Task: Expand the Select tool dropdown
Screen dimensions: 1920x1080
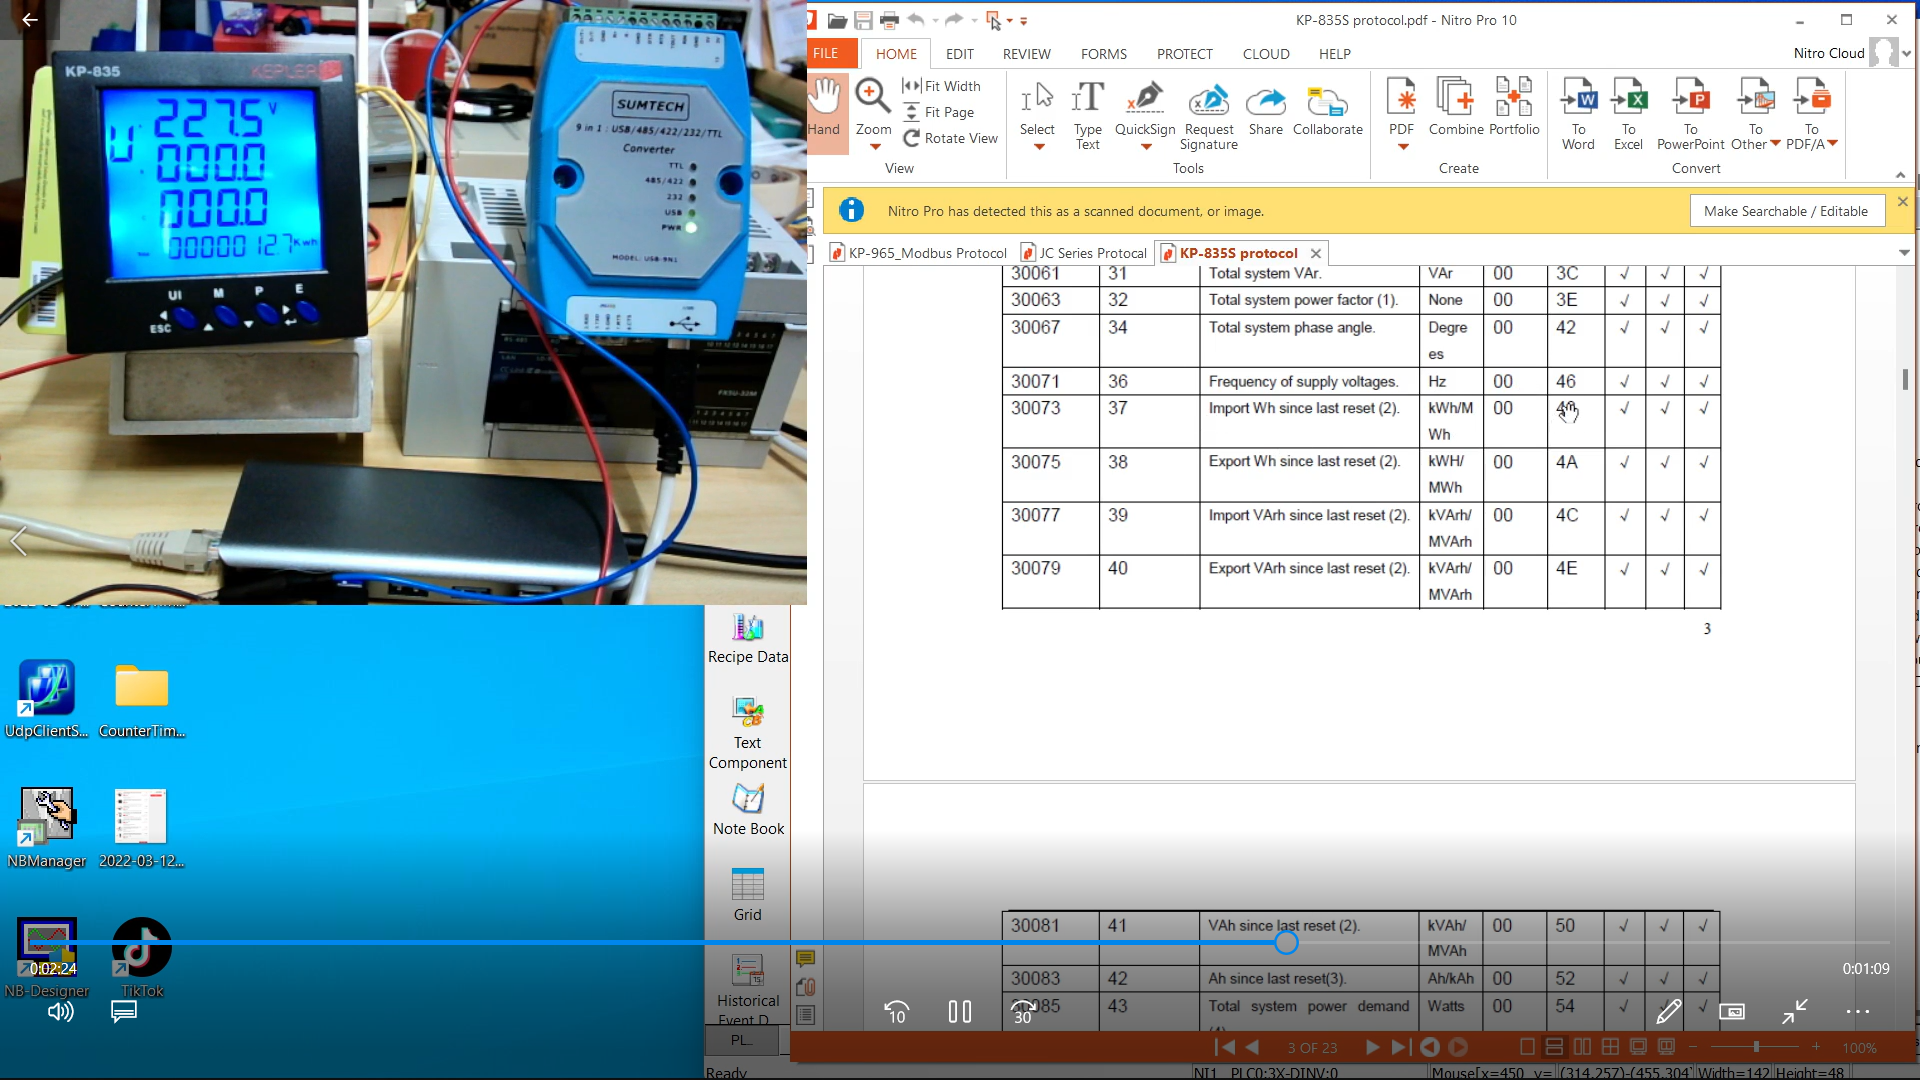Action: (1038, 147)
